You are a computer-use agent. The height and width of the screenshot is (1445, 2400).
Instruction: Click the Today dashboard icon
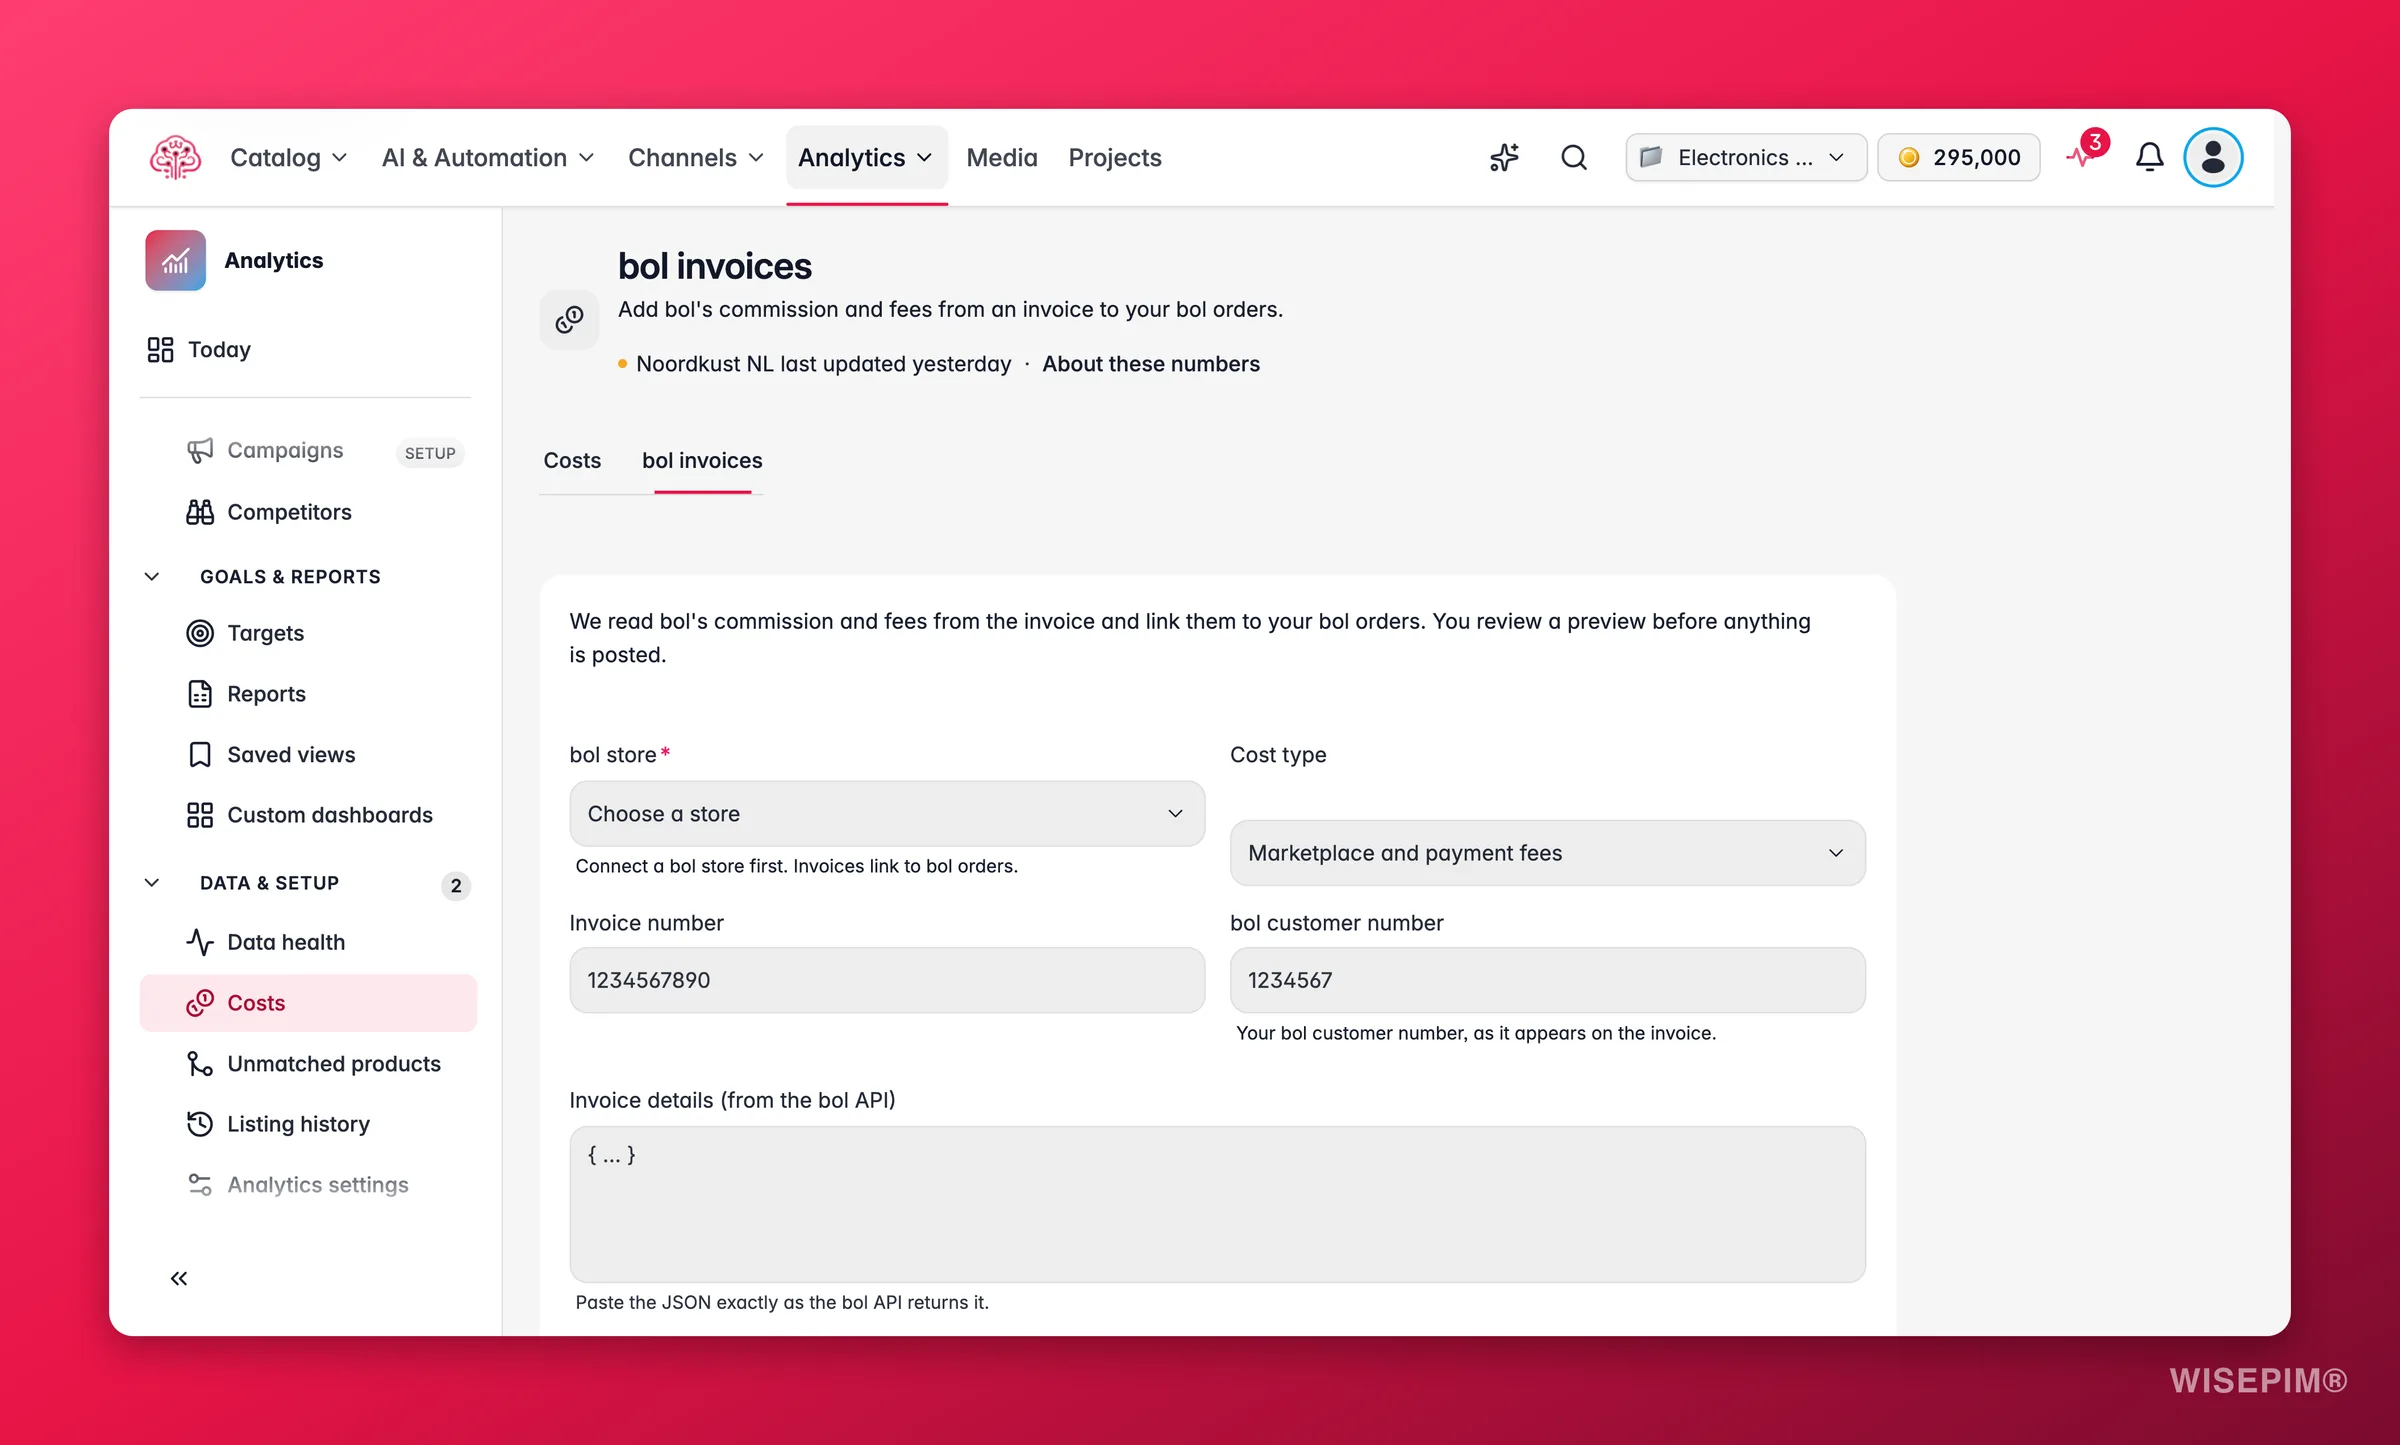160,349
